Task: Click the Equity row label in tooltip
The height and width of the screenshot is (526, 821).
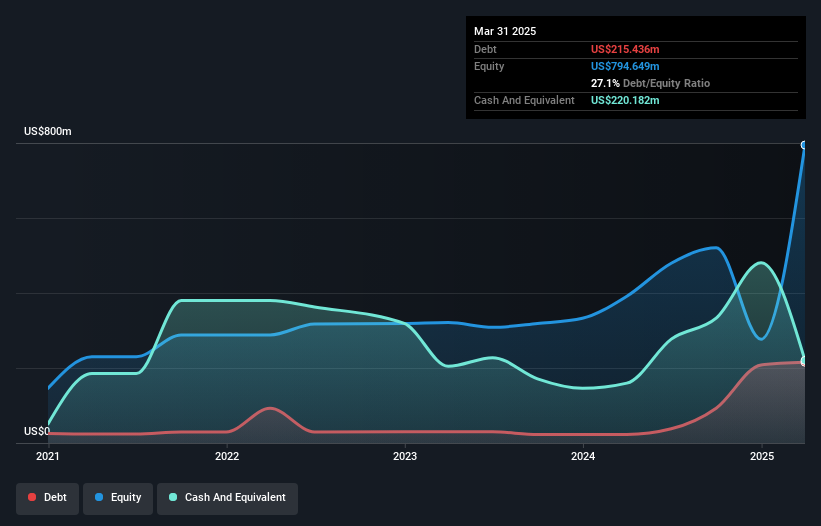Action: [489, 66]
